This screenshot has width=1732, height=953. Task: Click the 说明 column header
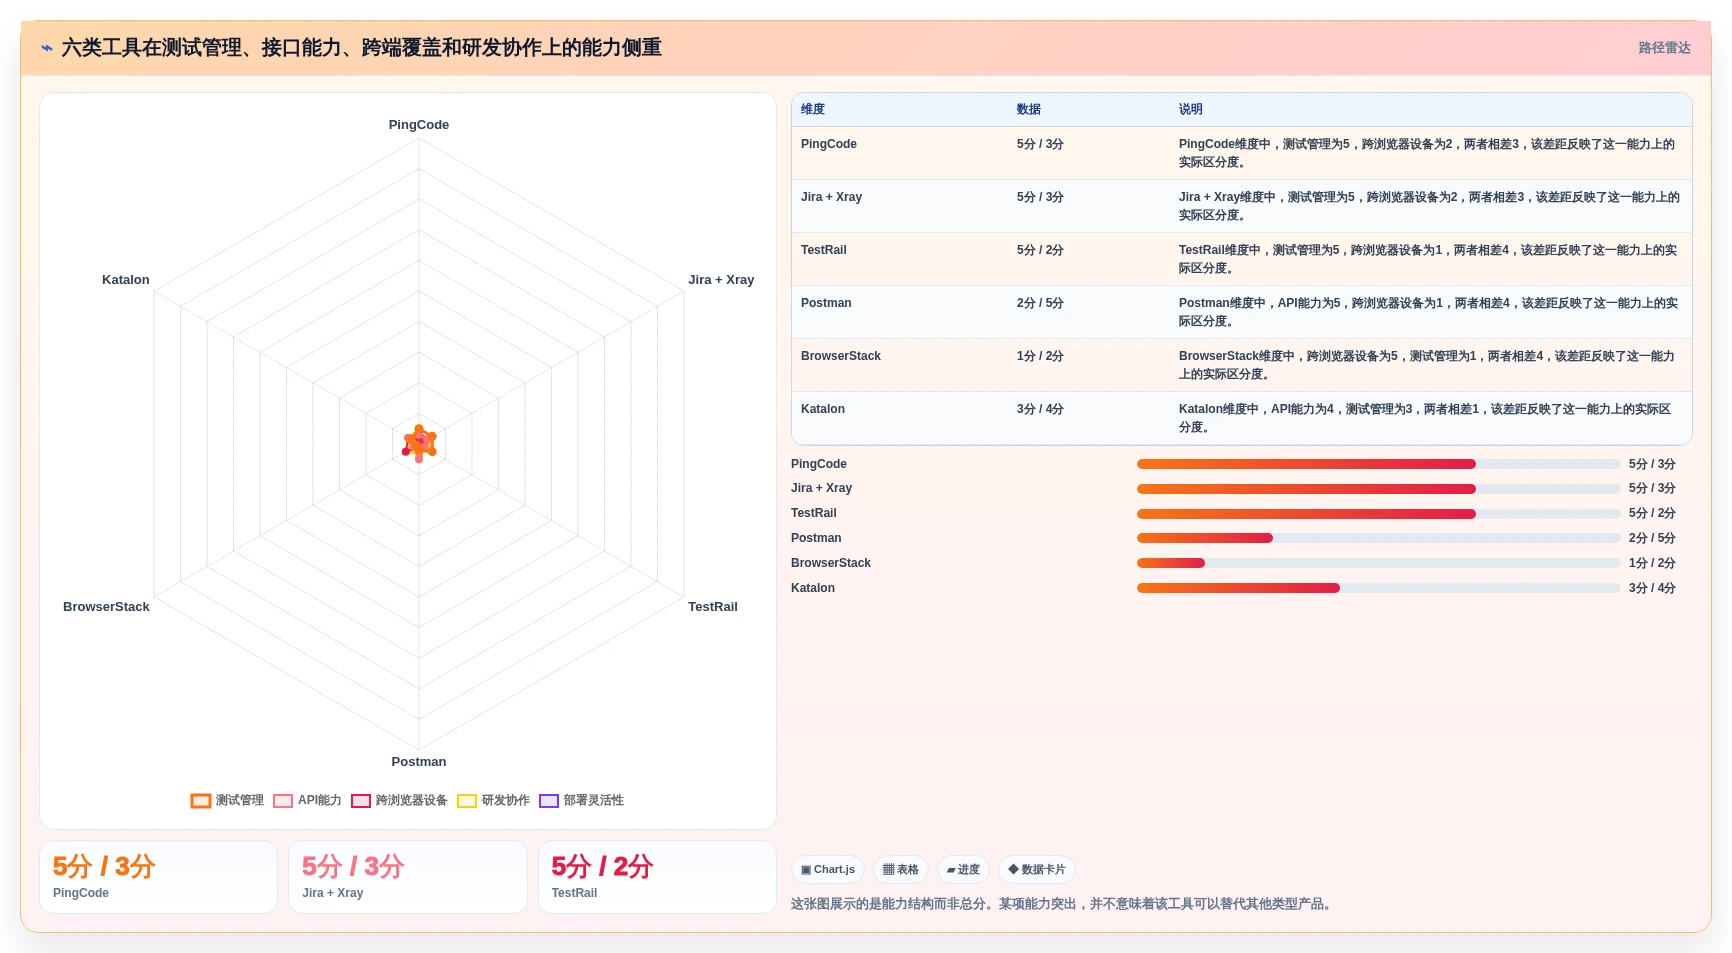pos(1190,110)
